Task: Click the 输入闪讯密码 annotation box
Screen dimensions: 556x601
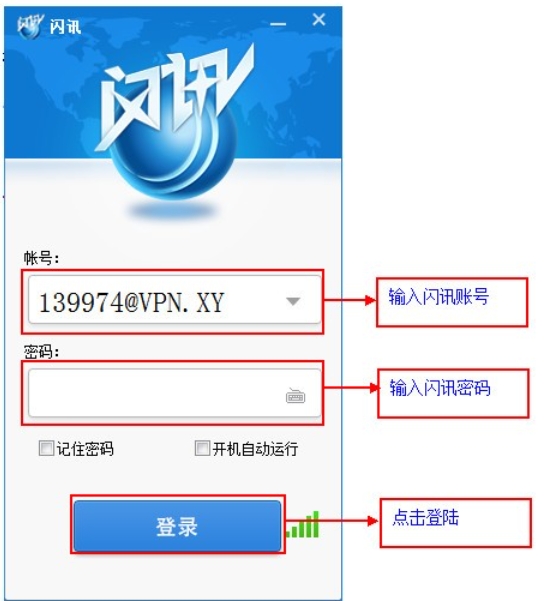Action: pyautogui.click(x=453, y=393)
